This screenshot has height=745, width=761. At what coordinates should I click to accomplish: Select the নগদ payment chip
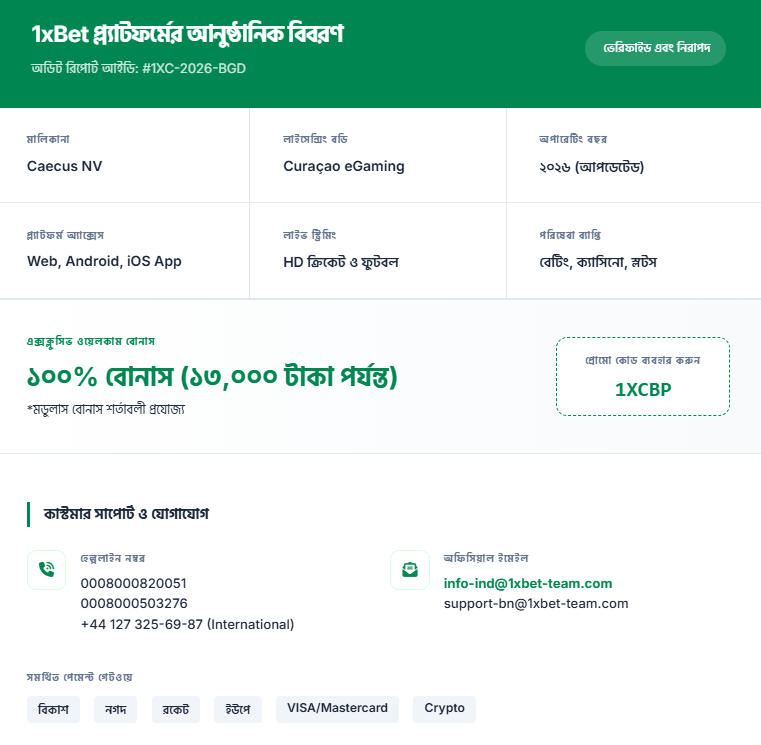coord(116,709)
